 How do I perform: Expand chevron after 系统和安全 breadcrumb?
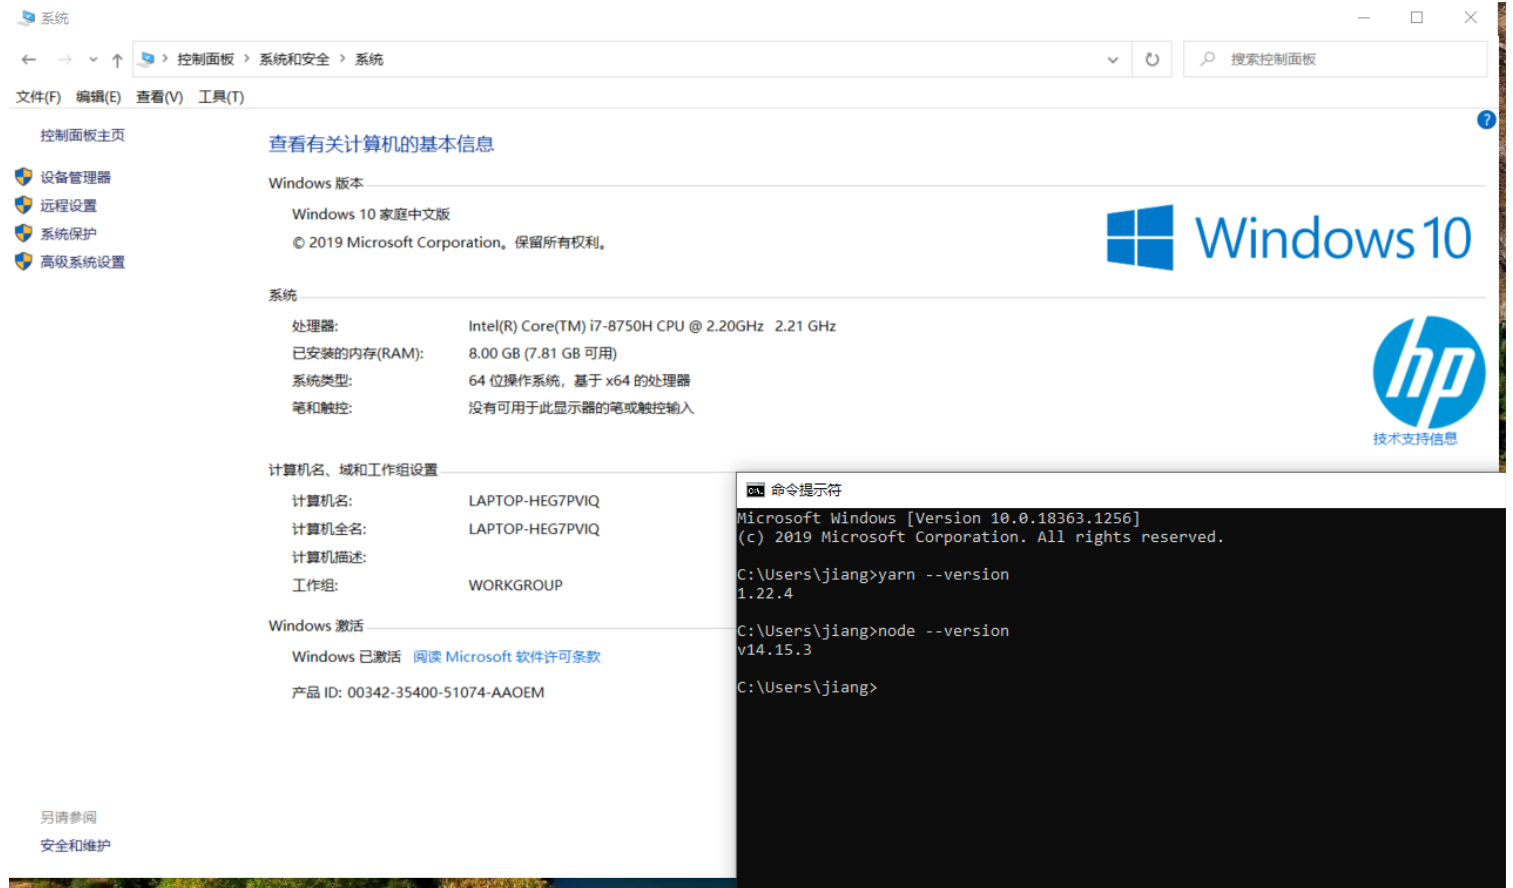[x=342, y=59]
